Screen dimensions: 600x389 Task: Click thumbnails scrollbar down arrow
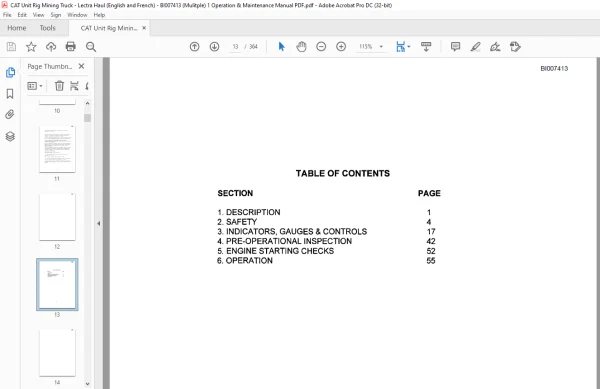pyautogui.click(x=88, y=384)
